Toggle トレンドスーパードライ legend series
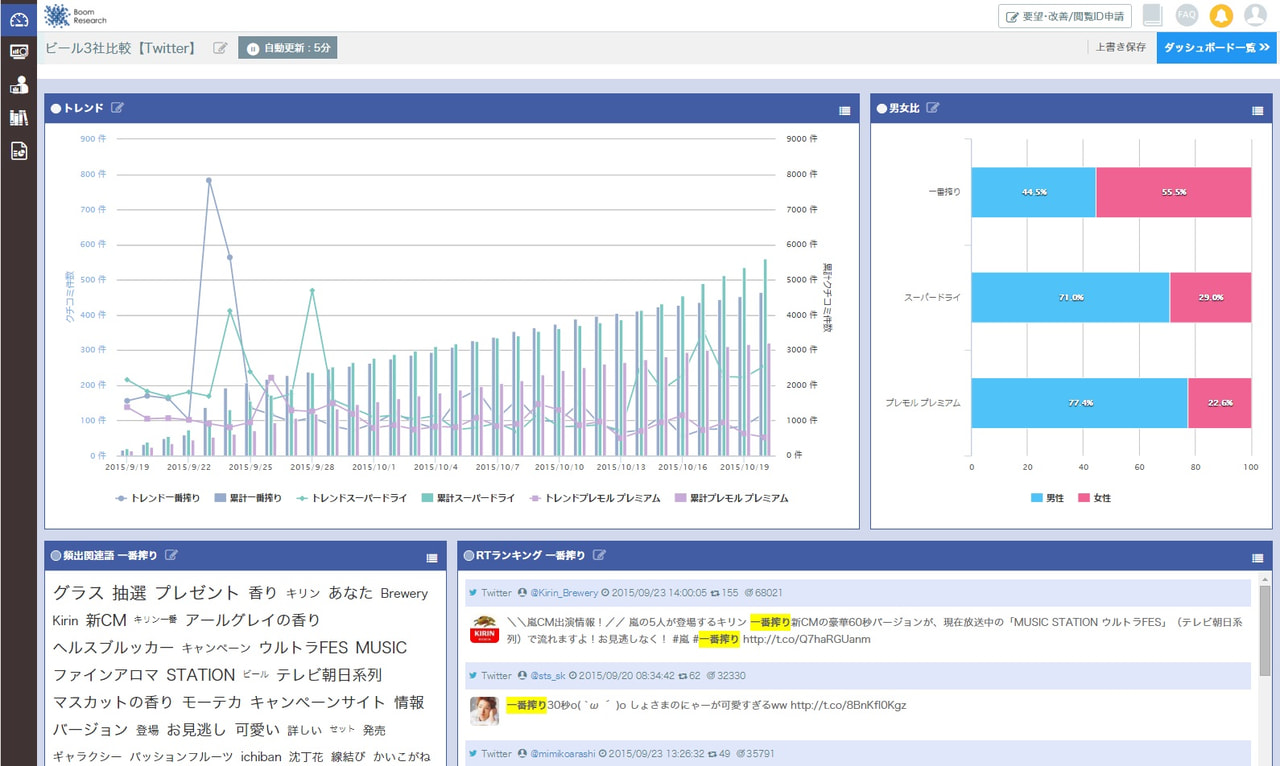The image size is (1280, 766). pyautogui.click(x=351, y=497)
